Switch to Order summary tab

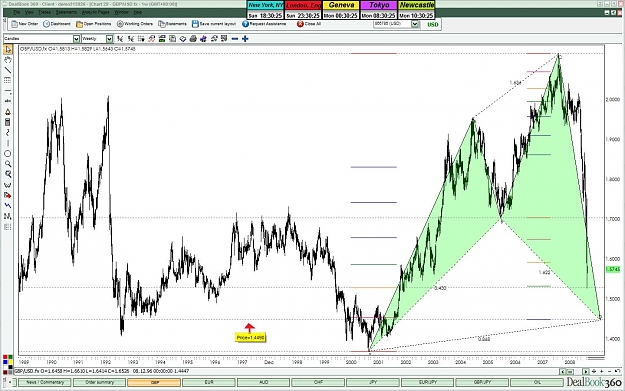99,382
